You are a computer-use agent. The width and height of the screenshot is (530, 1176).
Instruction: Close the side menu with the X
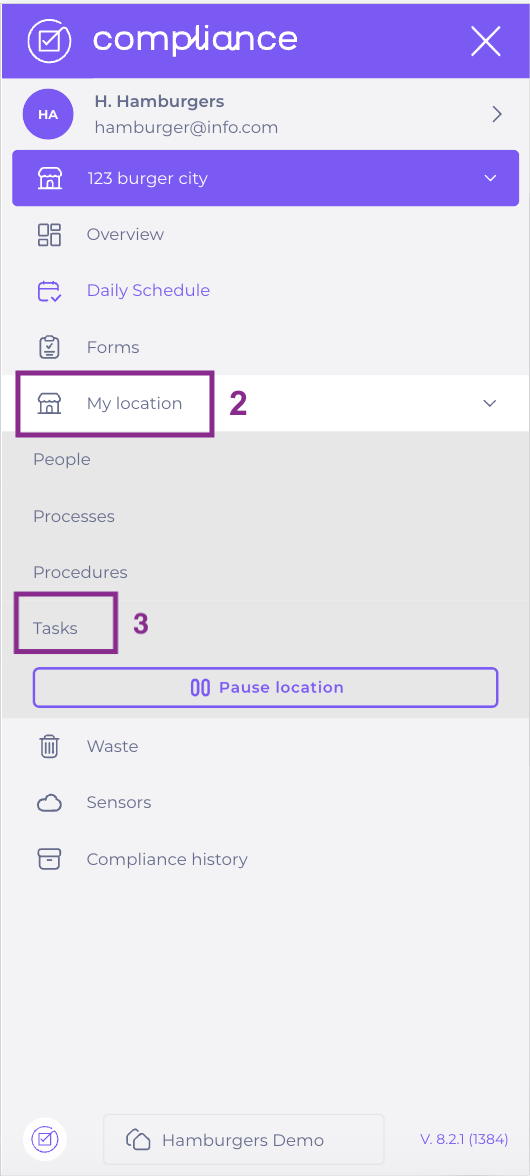click(486, 40)
